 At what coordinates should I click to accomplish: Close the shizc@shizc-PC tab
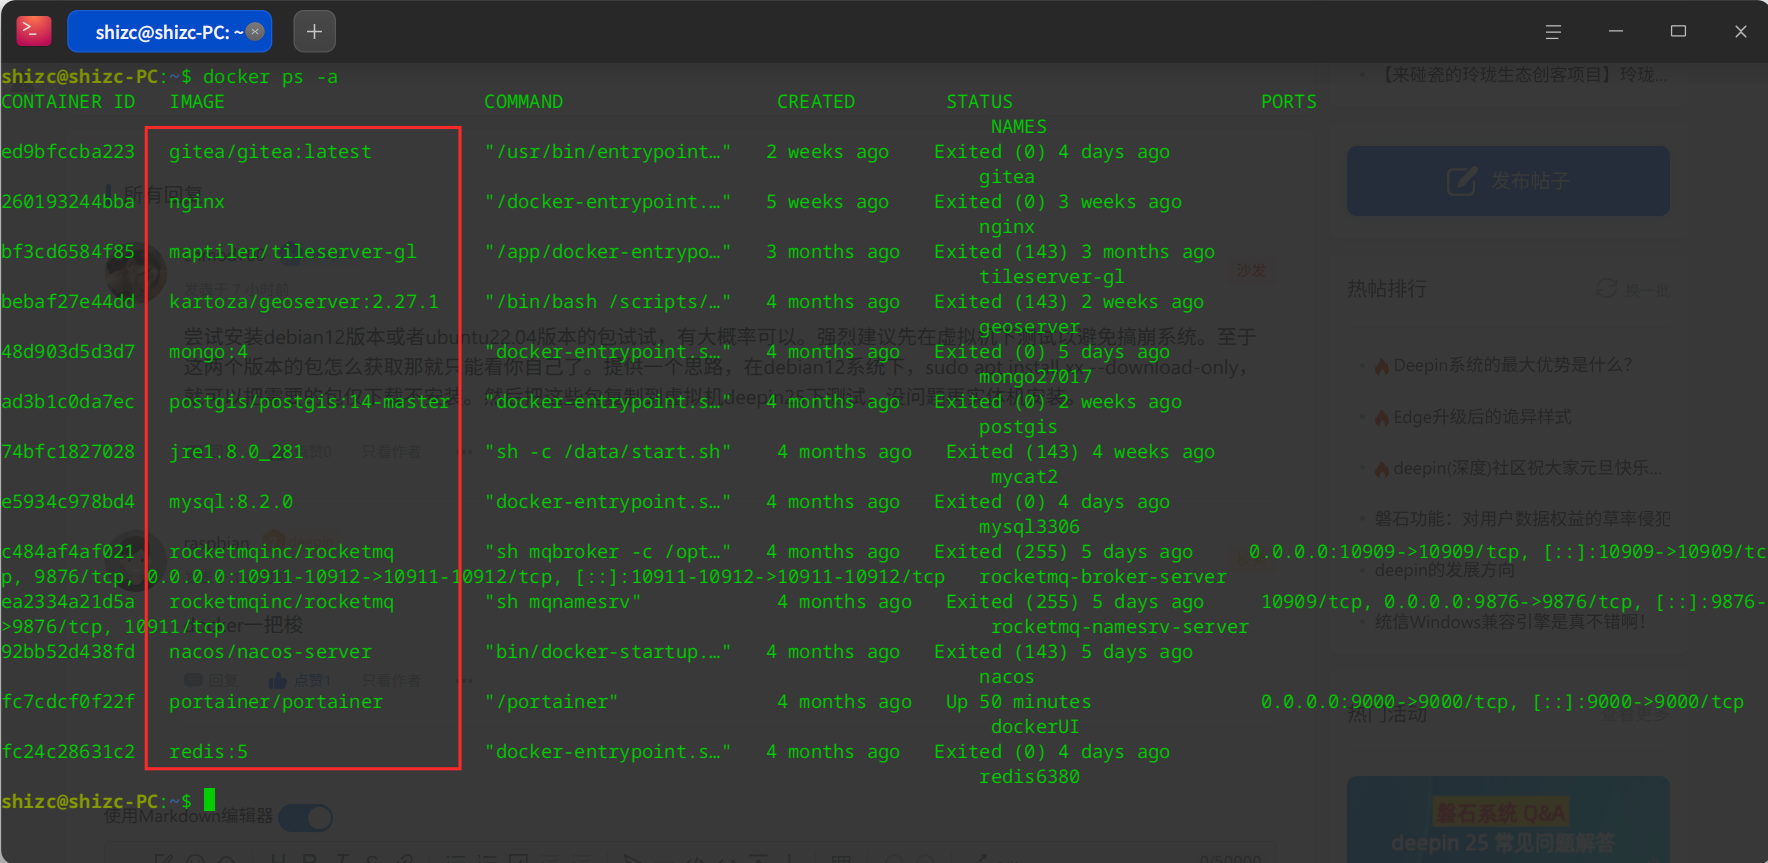point(255,32)
